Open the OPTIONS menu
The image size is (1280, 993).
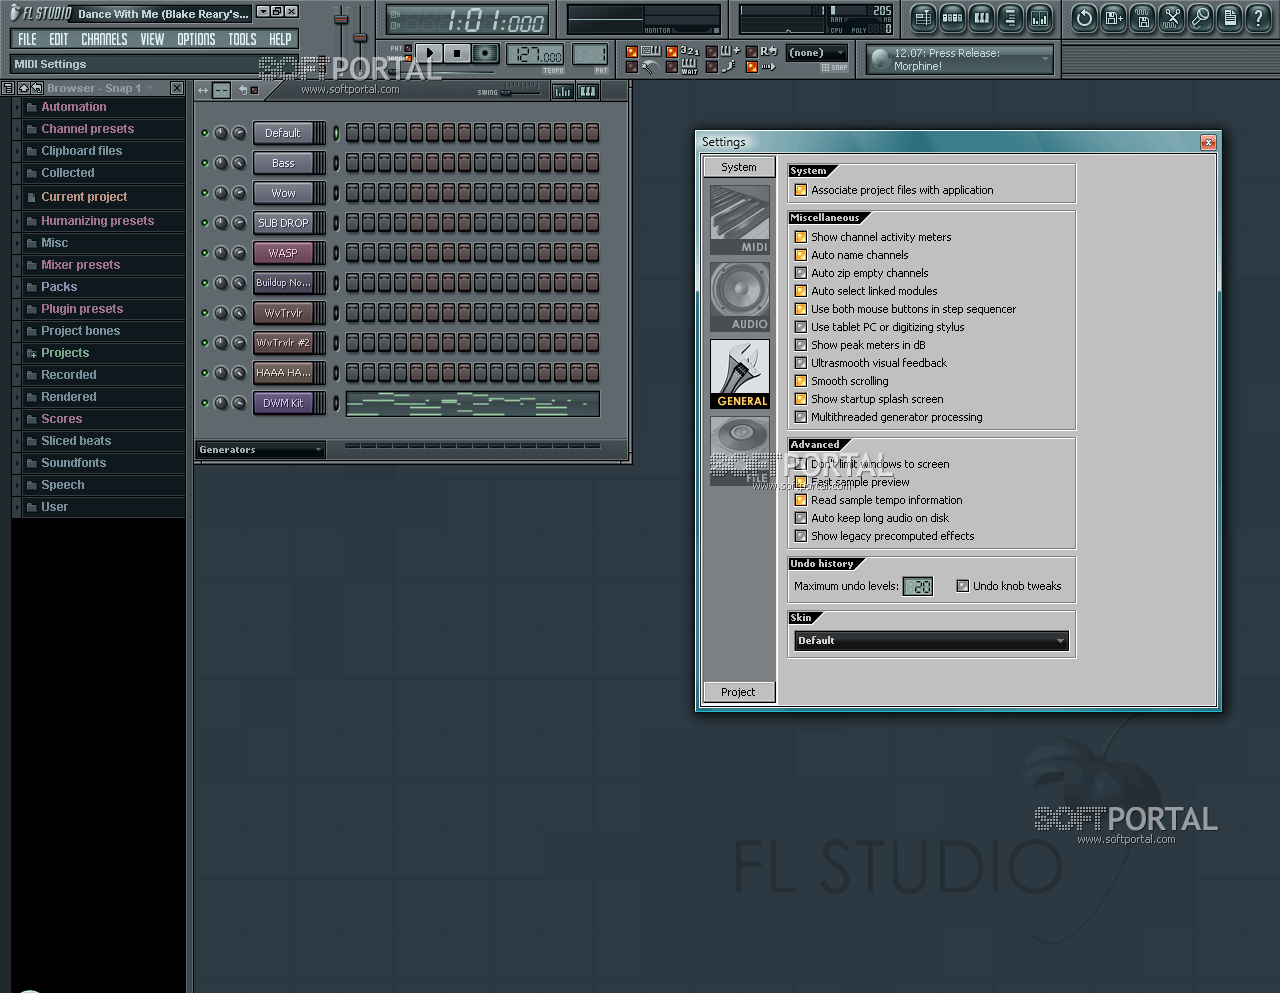coord(196,39)
